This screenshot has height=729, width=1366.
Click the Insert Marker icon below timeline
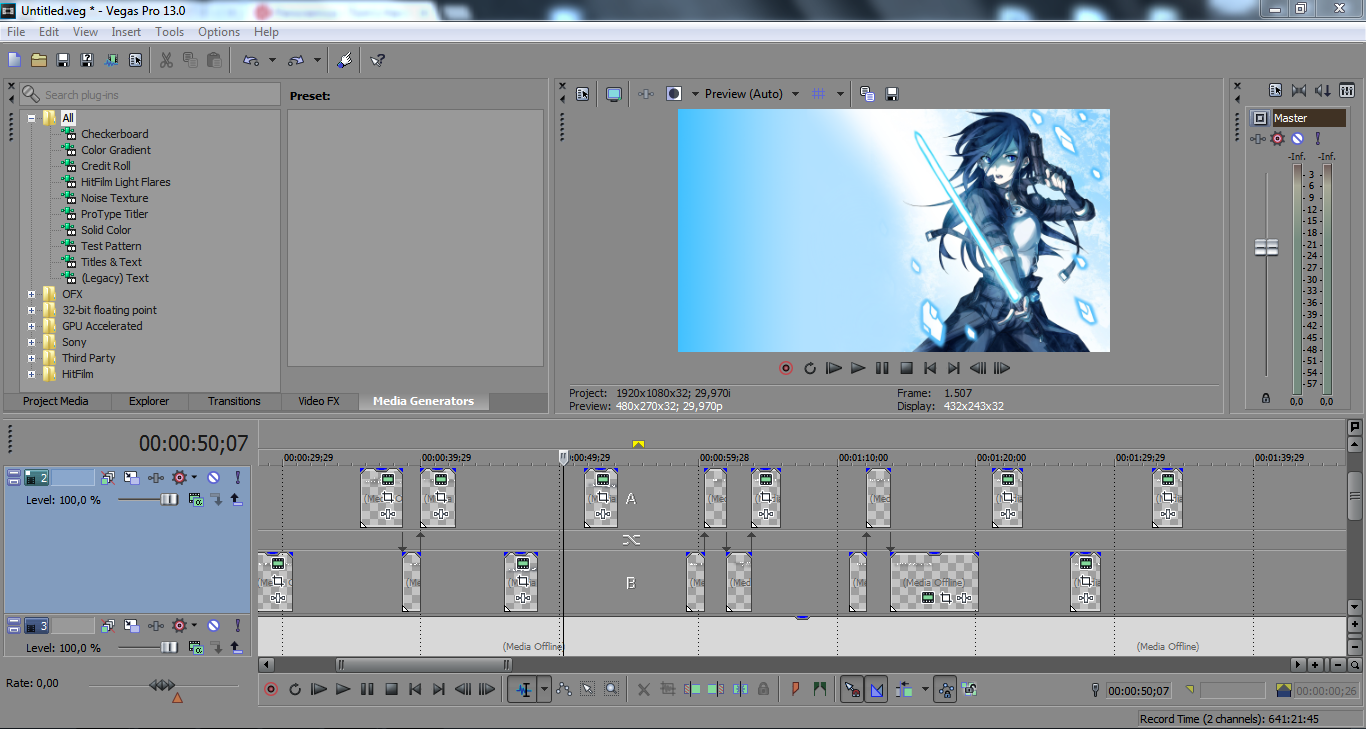796,689
